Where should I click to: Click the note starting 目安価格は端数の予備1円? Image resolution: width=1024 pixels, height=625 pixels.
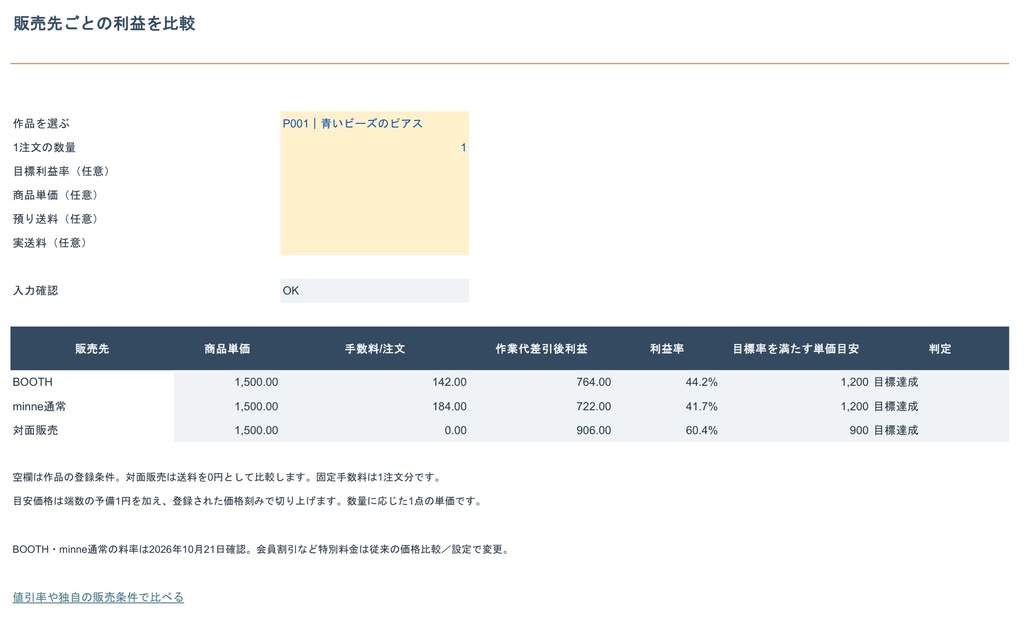coord(248,502)
